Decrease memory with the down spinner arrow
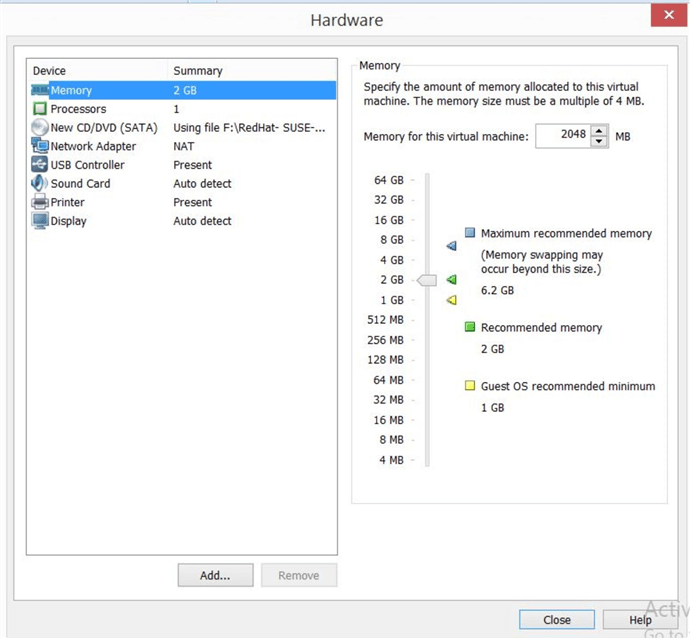690x638 pixels. click(599, 141)
